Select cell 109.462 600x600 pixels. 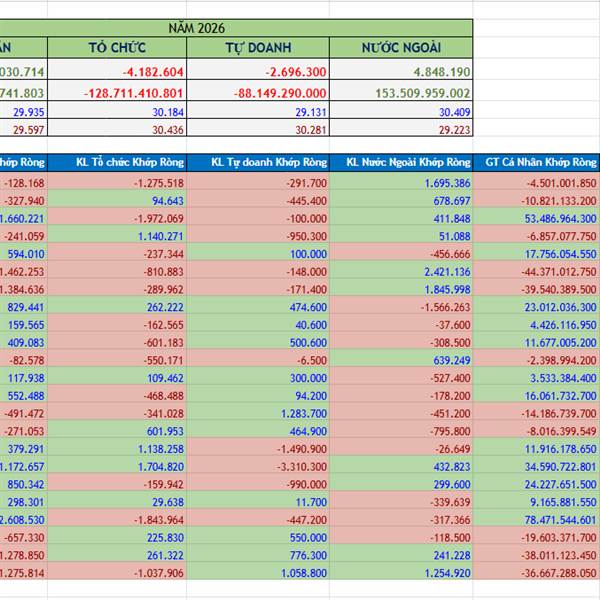click(117, 377)
